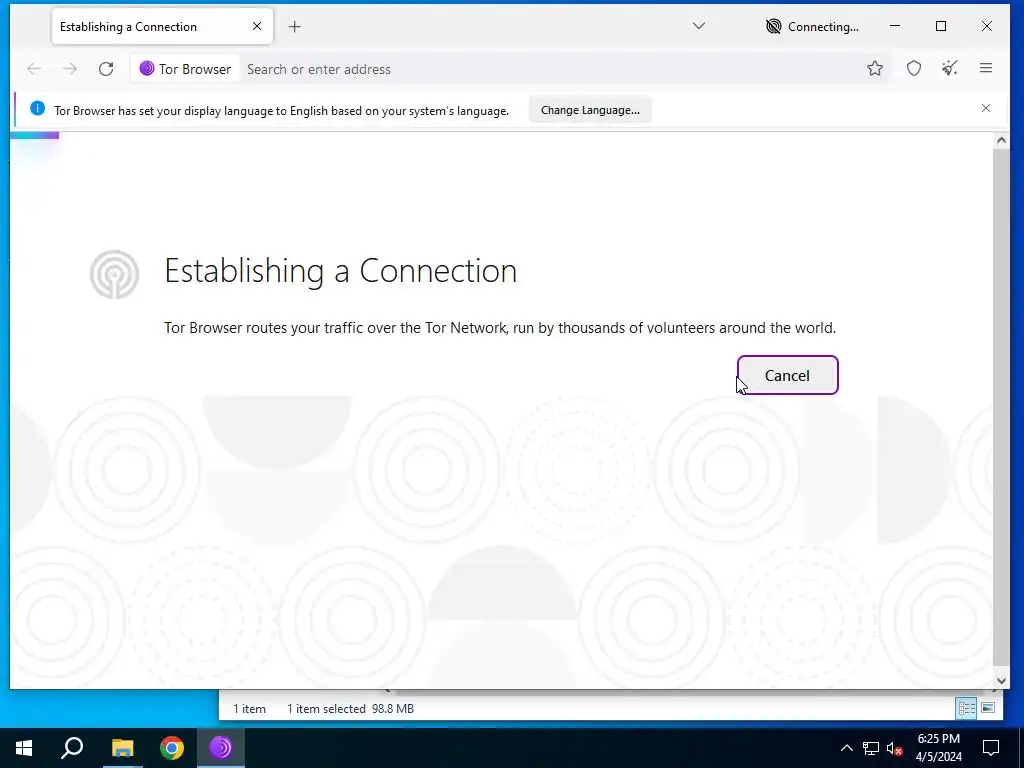Click the muted volume tray icon

click(x=895, y=748)
